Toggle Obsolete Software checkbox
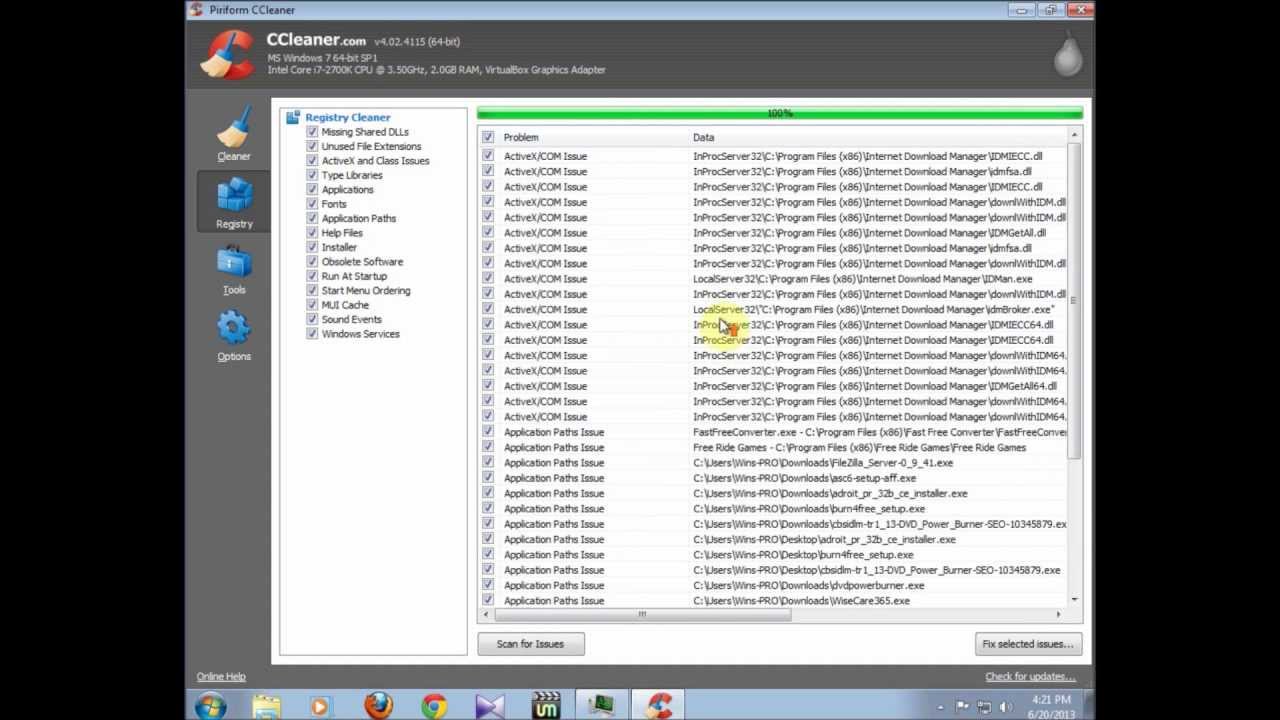Viewport: 1280px width, 720px height. [312, 262]
